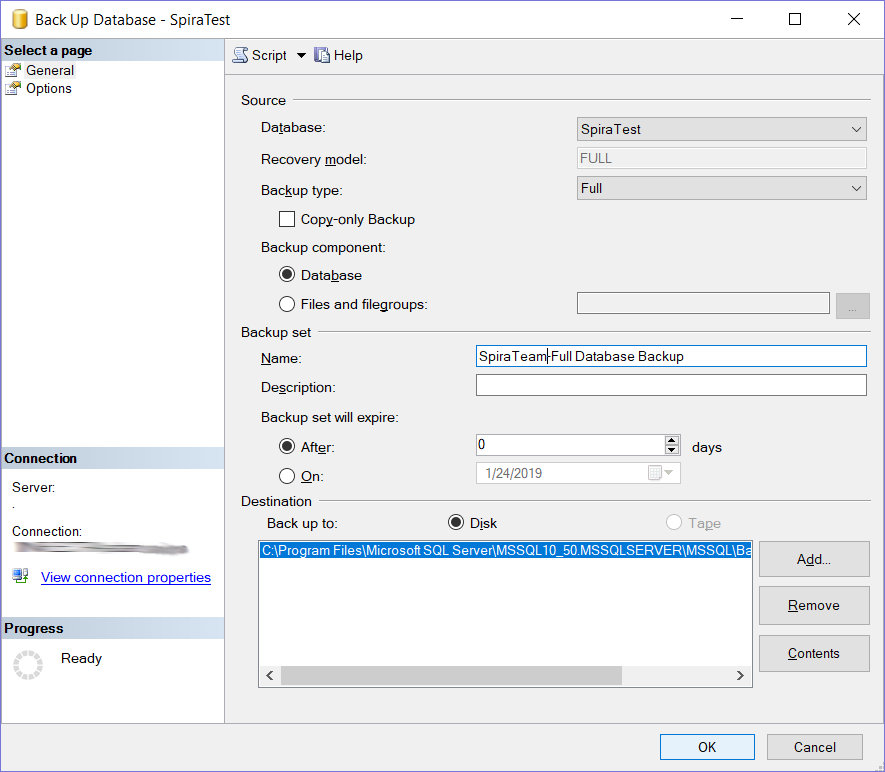Open View connection properties link
Screen dimensions: 885x772
tap(126, 577)
